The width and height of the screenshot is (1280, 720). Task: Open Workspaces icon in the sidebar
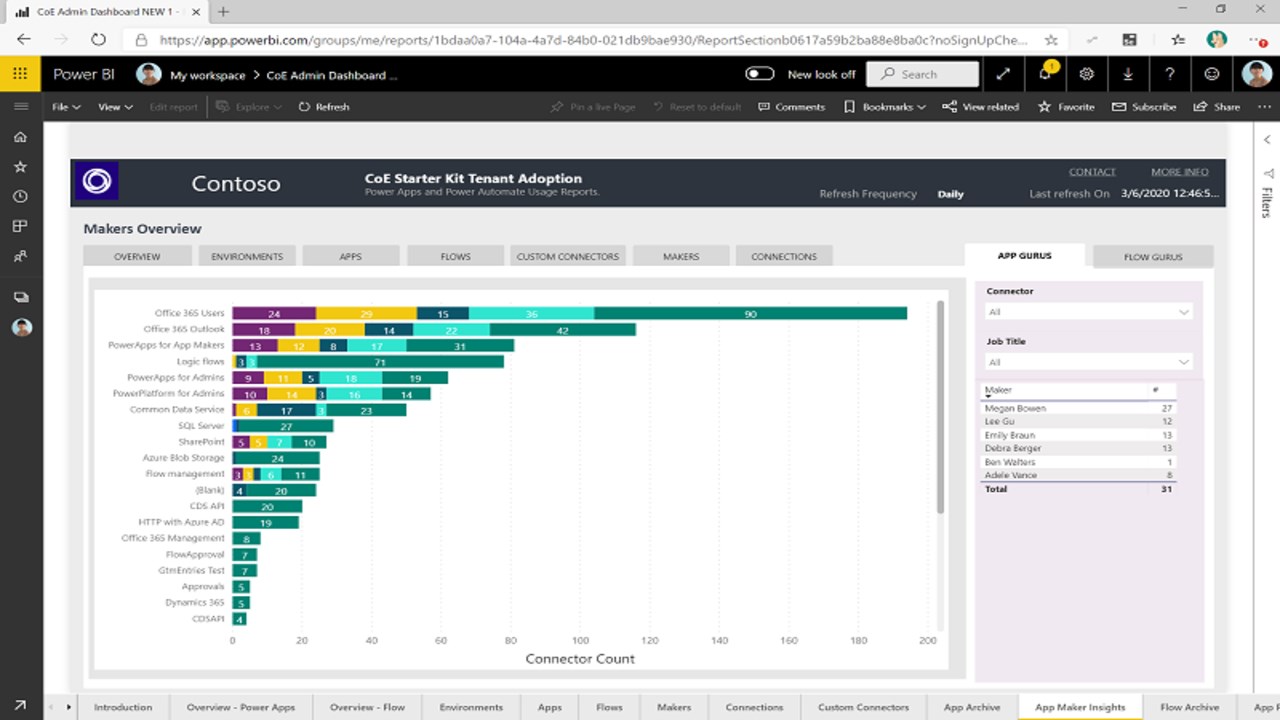(20, 297)
